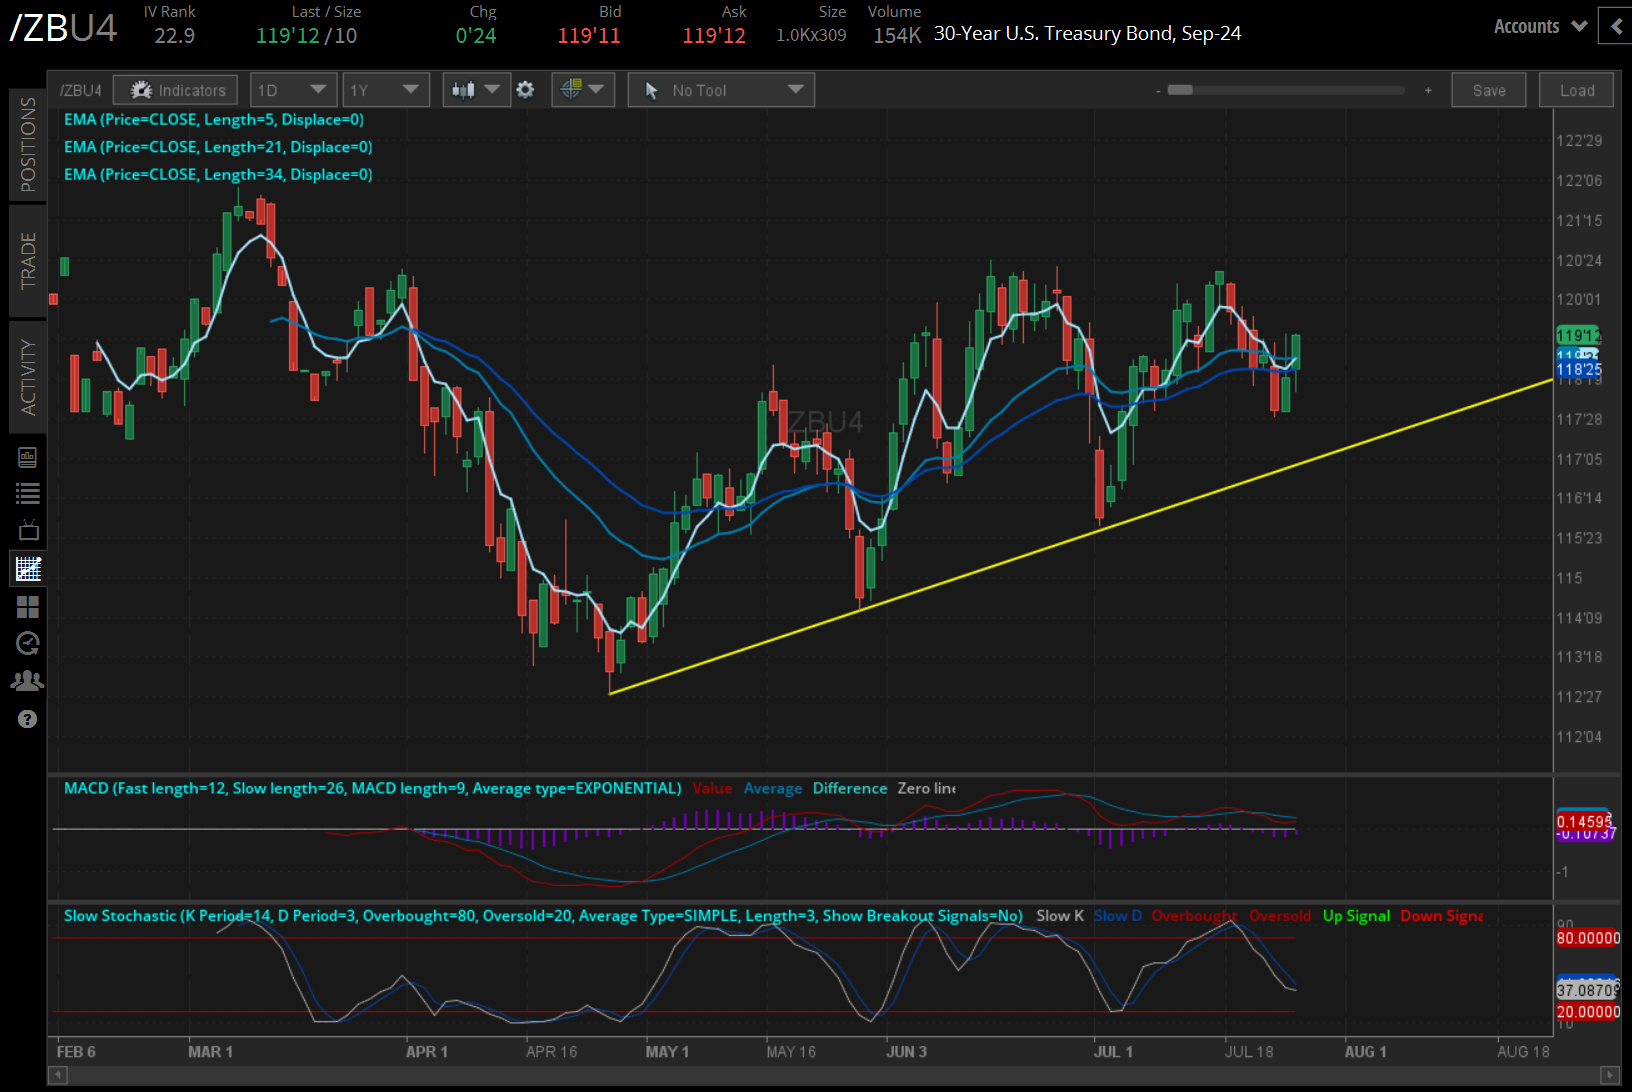1632x1092 pixels.
Task: Open the history clock icon
Action: (x=27, y=643)
